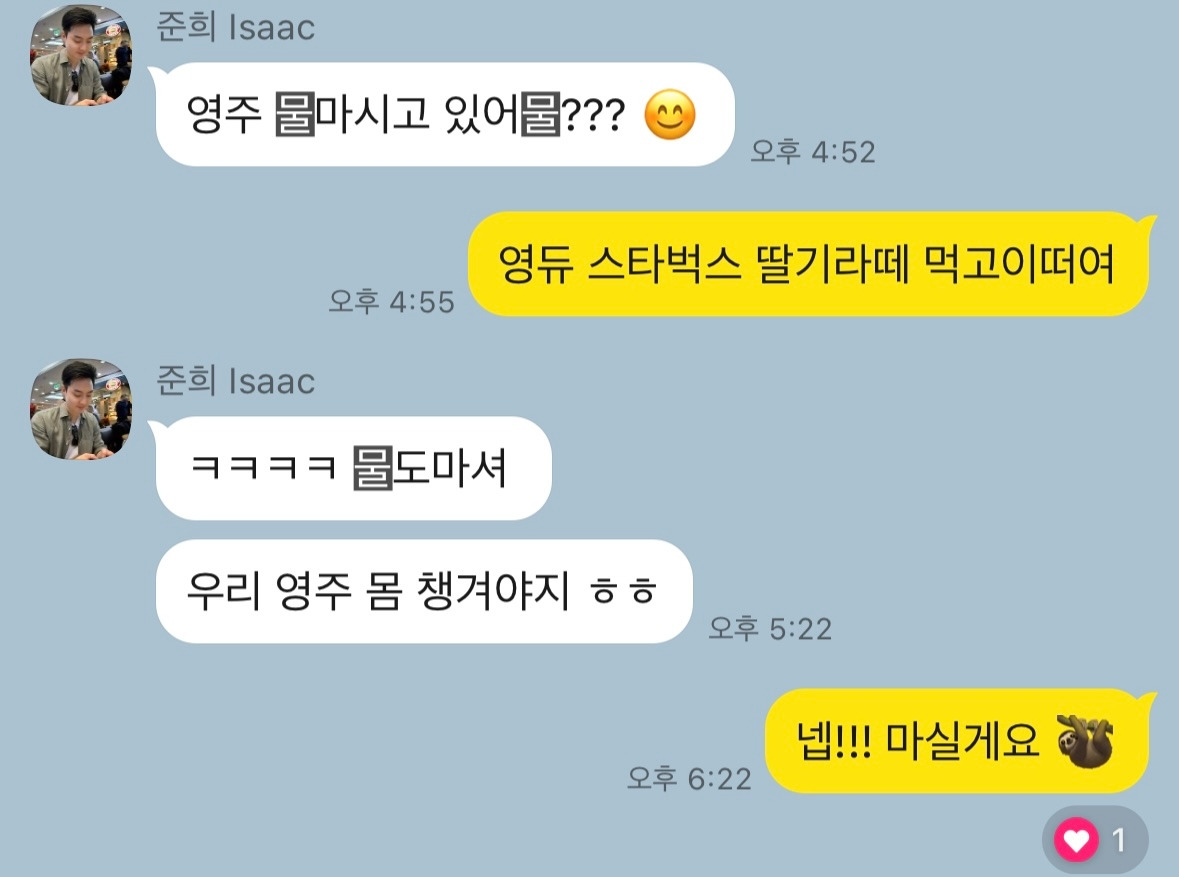Click the 오후 5:22 timestamp

[x=771, y=629]
